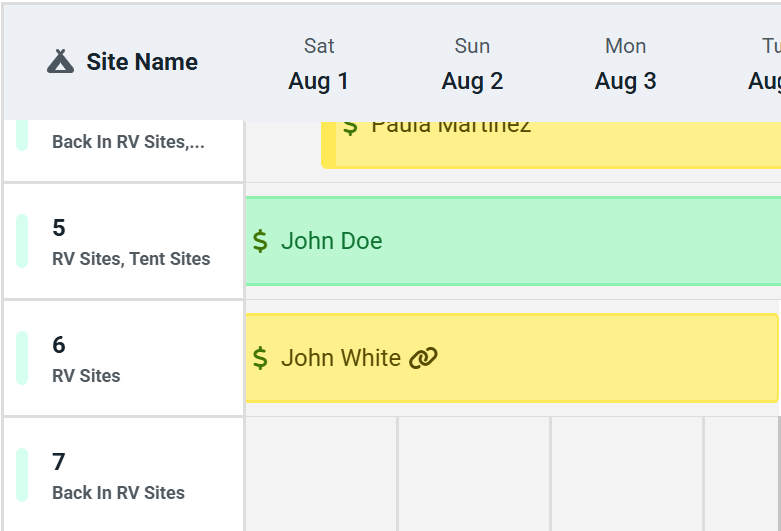Select the Site Name column header
Screen dimensions: 781x531
[123, 62]
